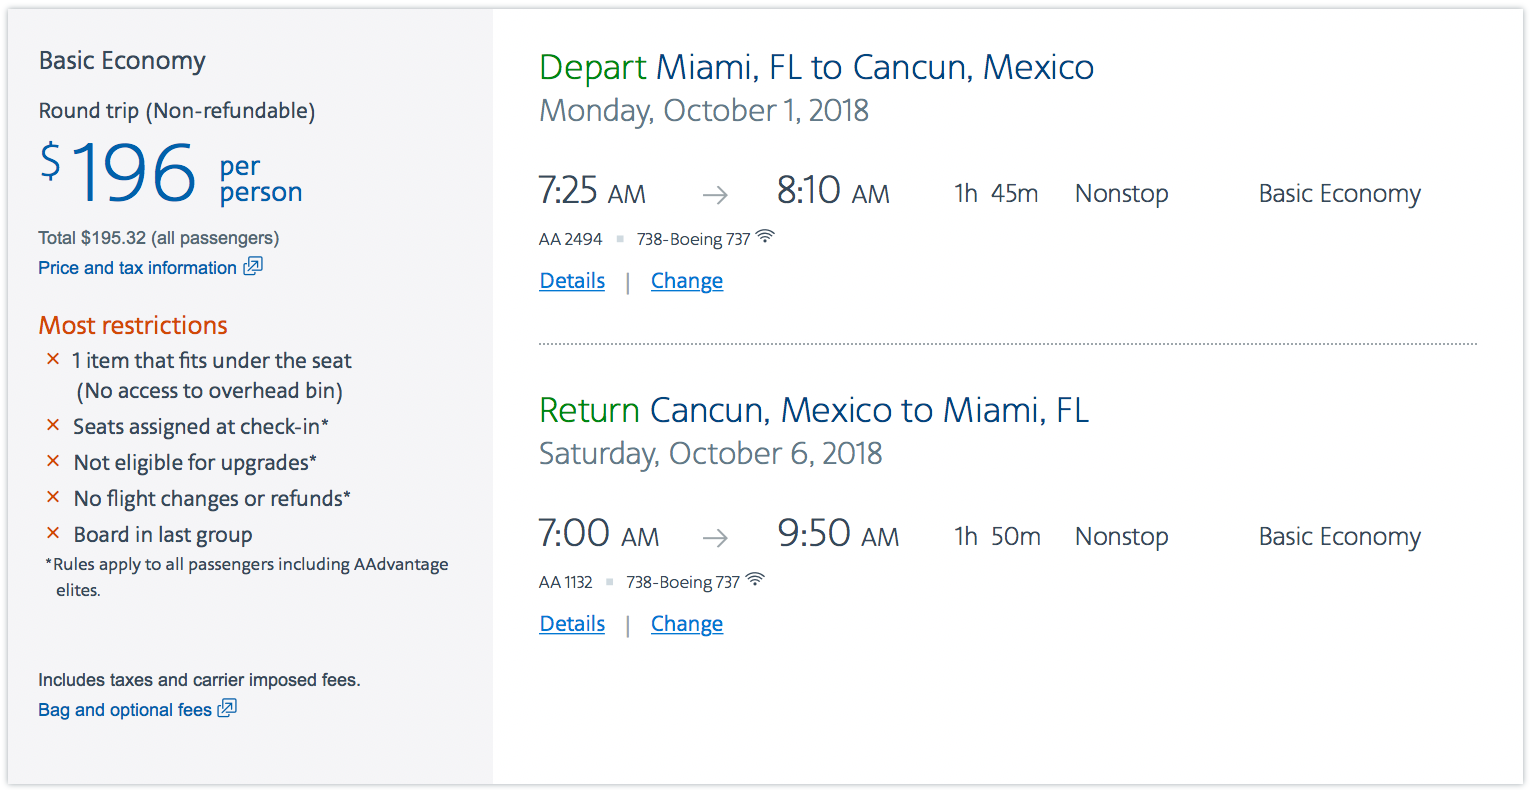Open Details for the return Cancun flight
Screen dimensions: 1530x790
(x=572, y=624)
